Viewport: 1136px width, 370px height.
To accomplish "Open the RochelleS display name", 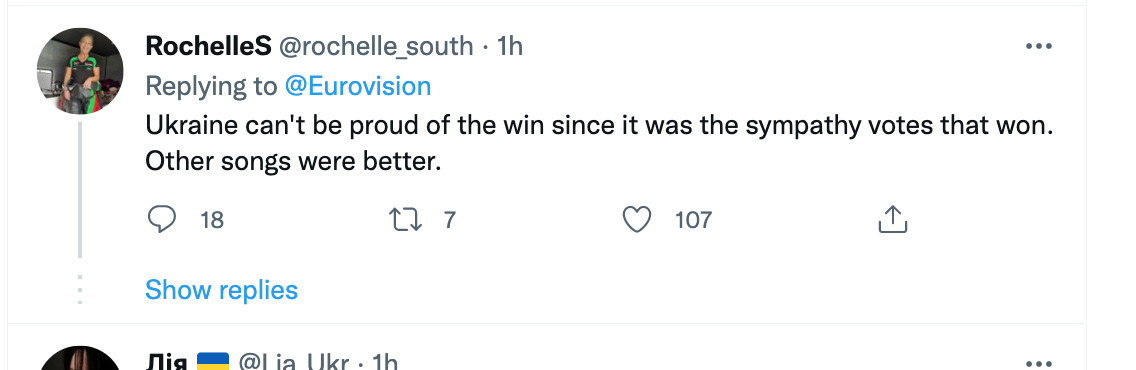I will coord(209,46).
